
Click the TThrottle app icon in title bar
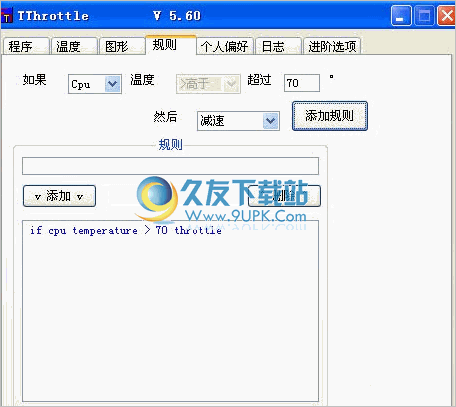(x=7, y=16)
